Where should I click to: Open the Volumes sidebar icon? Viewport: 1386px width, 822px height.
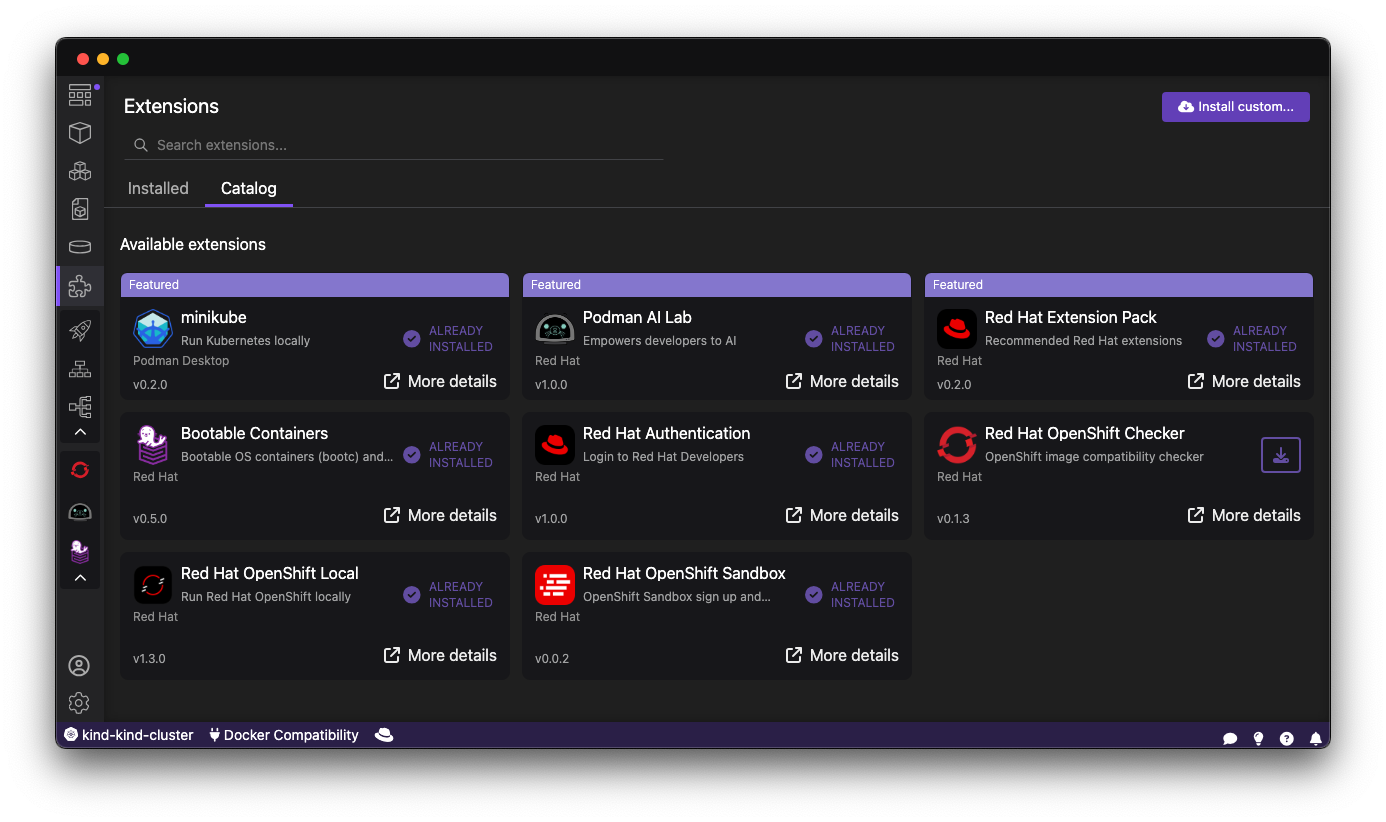80,247
